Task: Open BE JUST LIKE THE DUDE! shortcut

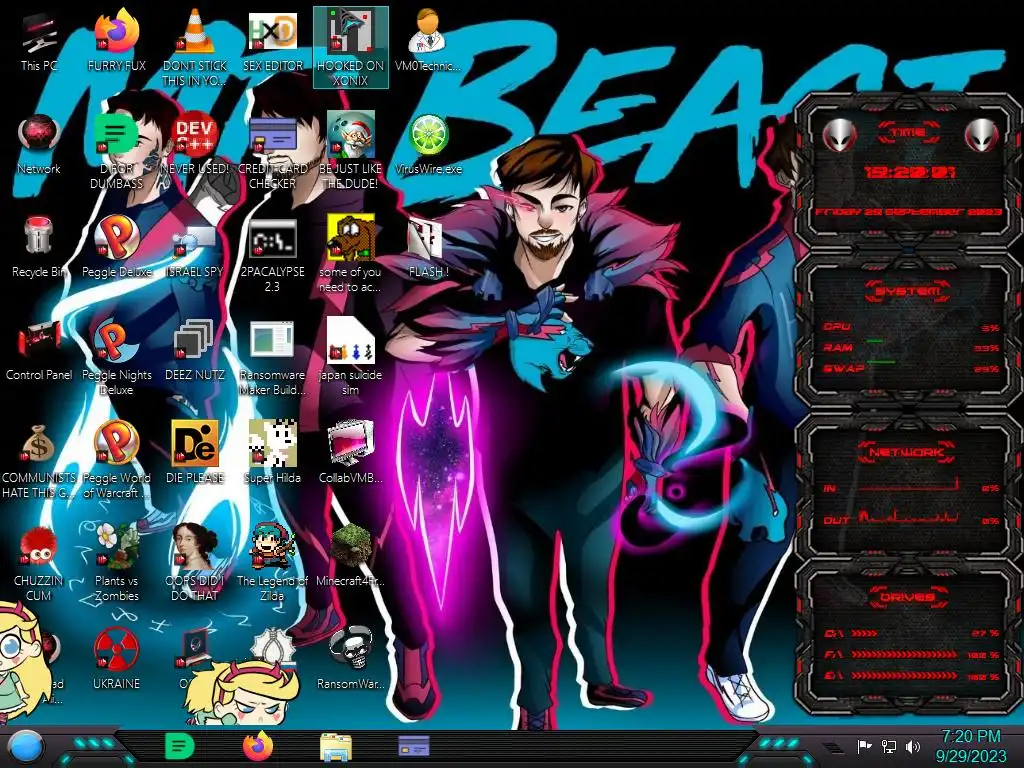Action: click(x=350, y=151)
